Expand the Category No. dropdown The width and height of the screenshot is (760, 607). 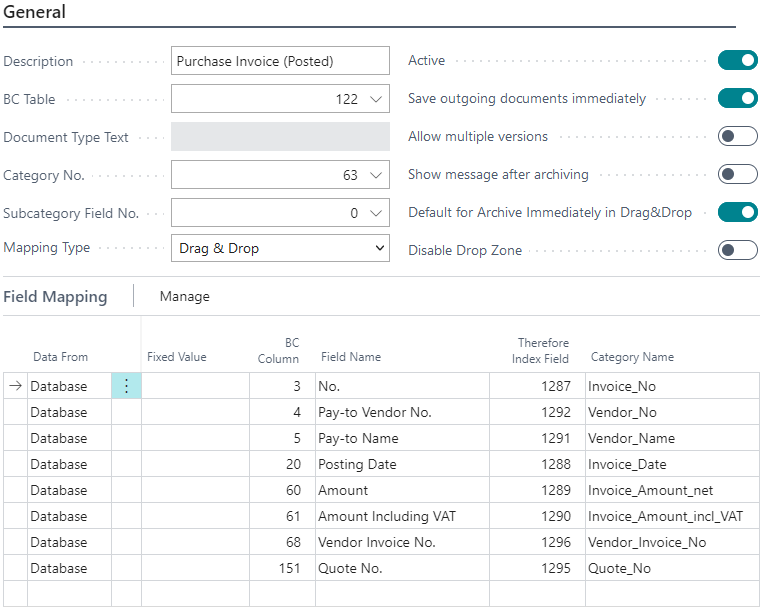click(376, 175)
